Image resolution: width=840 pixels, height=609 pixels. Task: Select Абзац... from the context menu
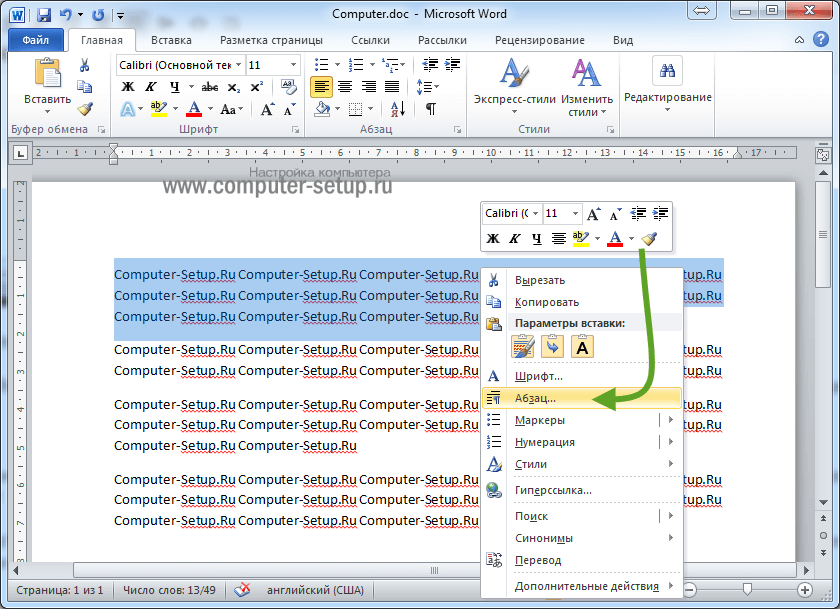coord(535,398)
